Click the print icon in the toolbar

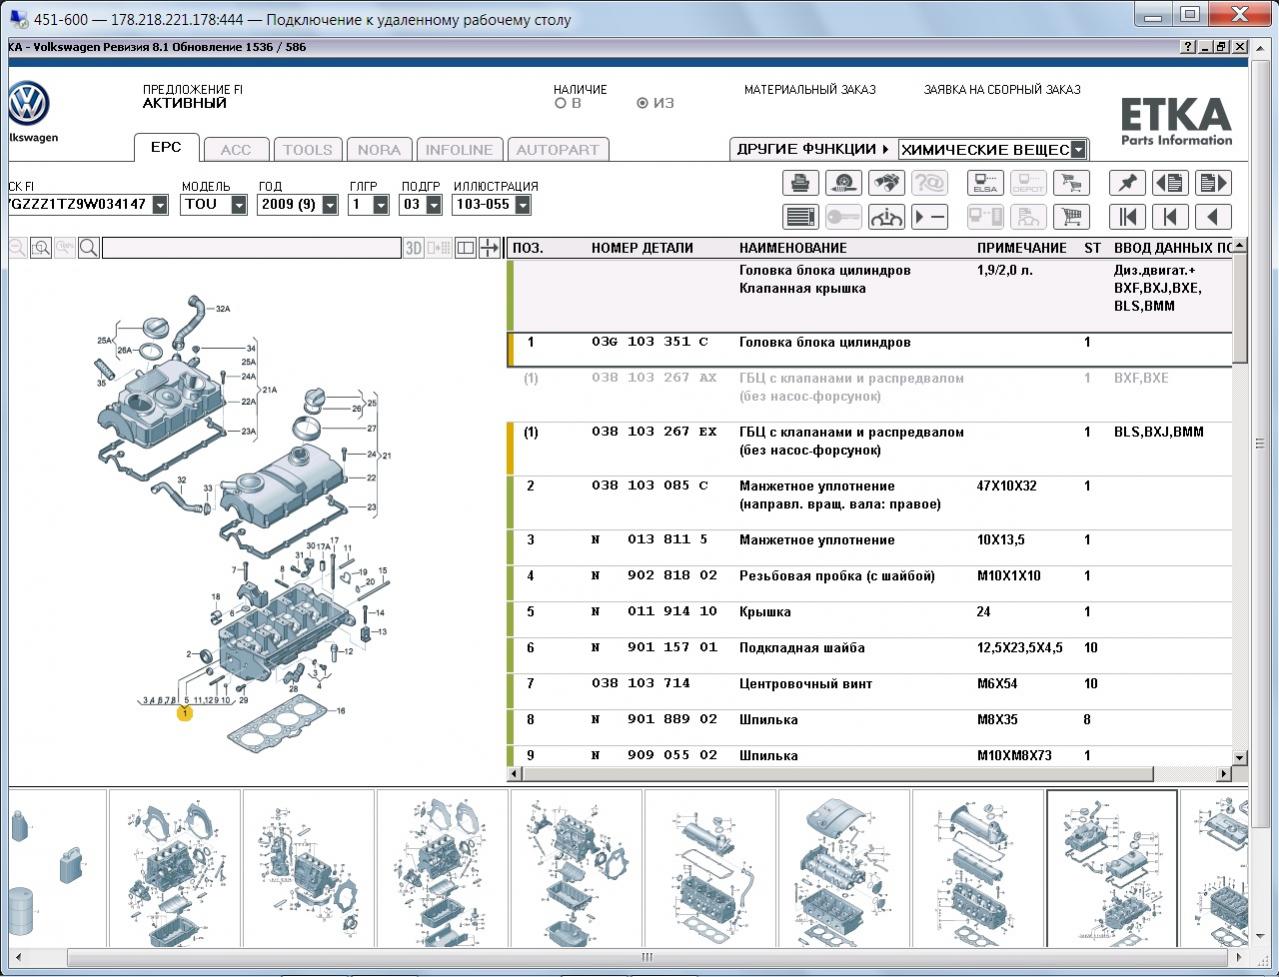pyautogui.click(x=800, y=183)
